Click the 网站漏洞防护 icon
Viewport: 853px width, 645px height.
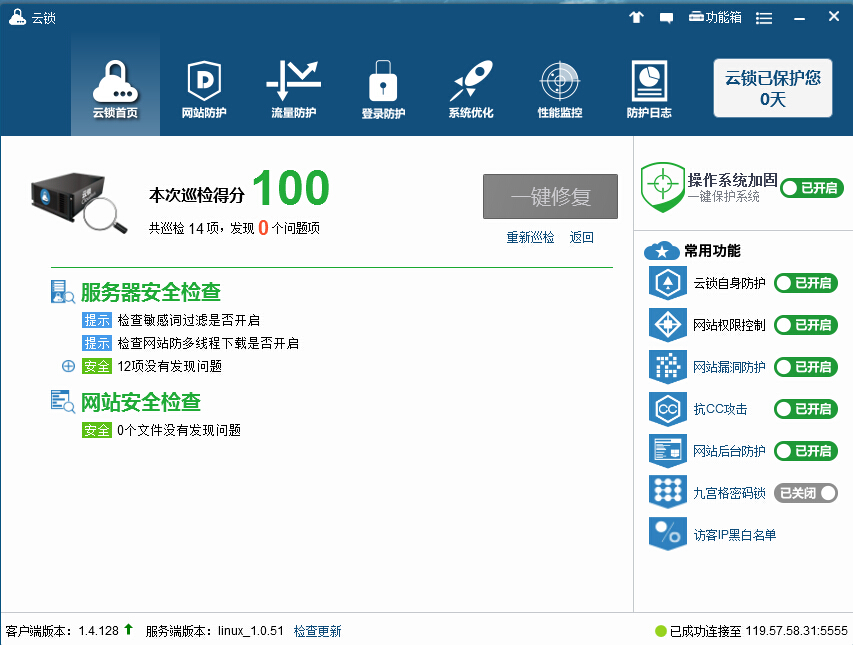(668, 367)
